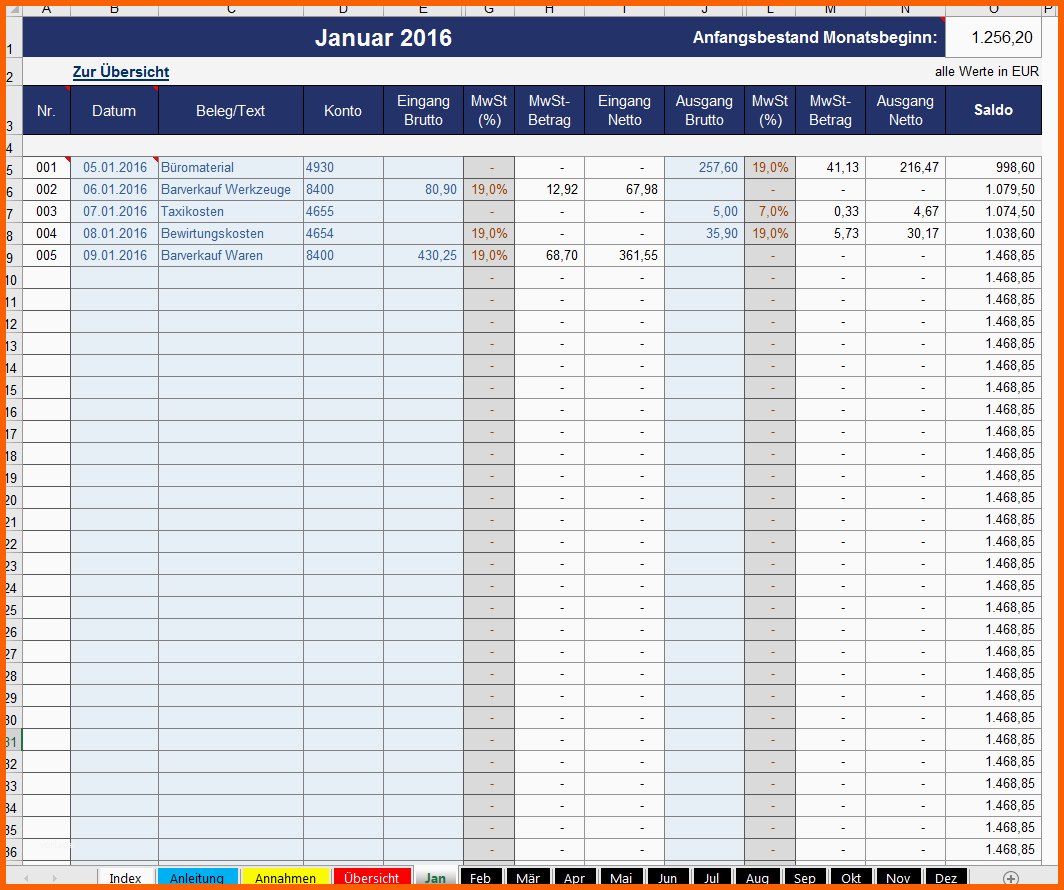
Task: Click the Anfangsbestand value cell 1.256,20
Action: (993, 38)
